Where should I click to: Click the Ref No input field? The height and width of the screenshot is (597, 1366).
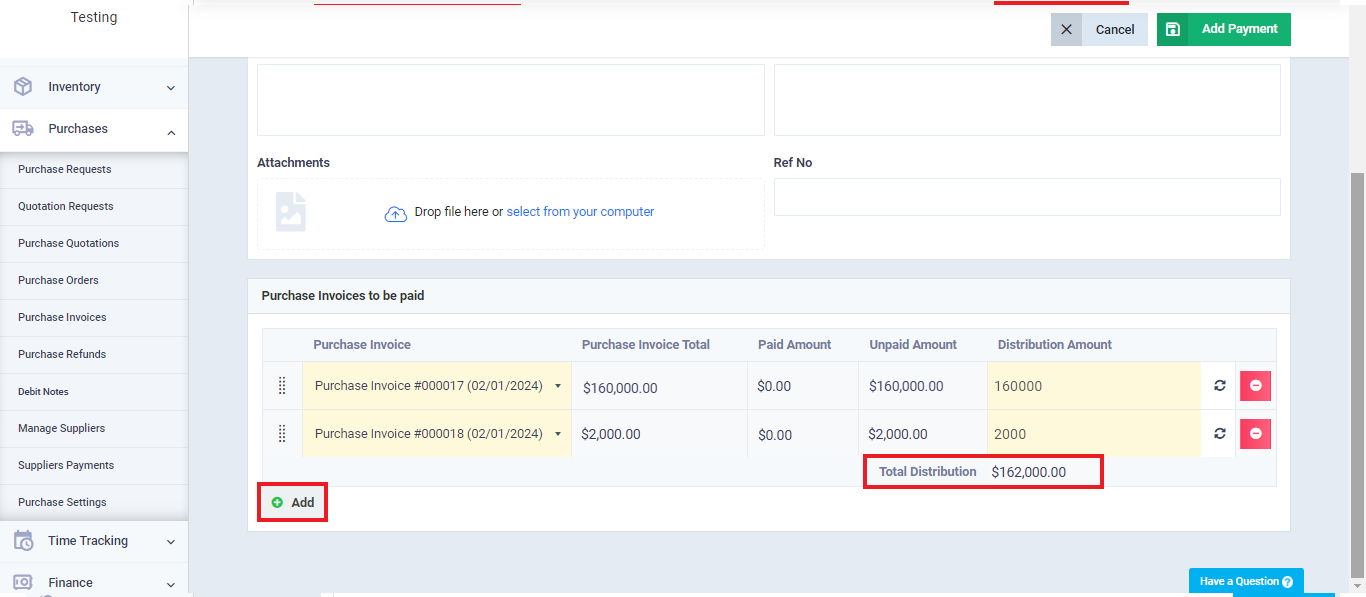point(1026,197)
